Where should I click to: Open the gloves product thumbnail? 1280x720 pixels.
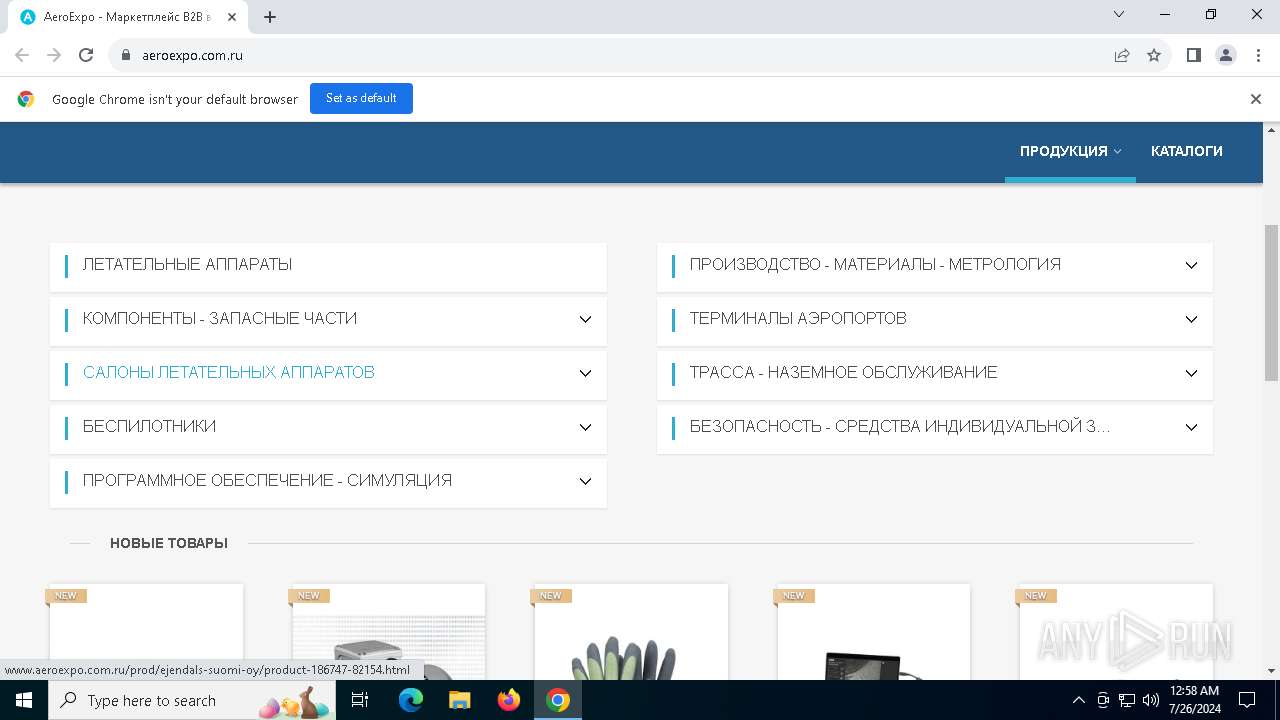coord(631,632)
